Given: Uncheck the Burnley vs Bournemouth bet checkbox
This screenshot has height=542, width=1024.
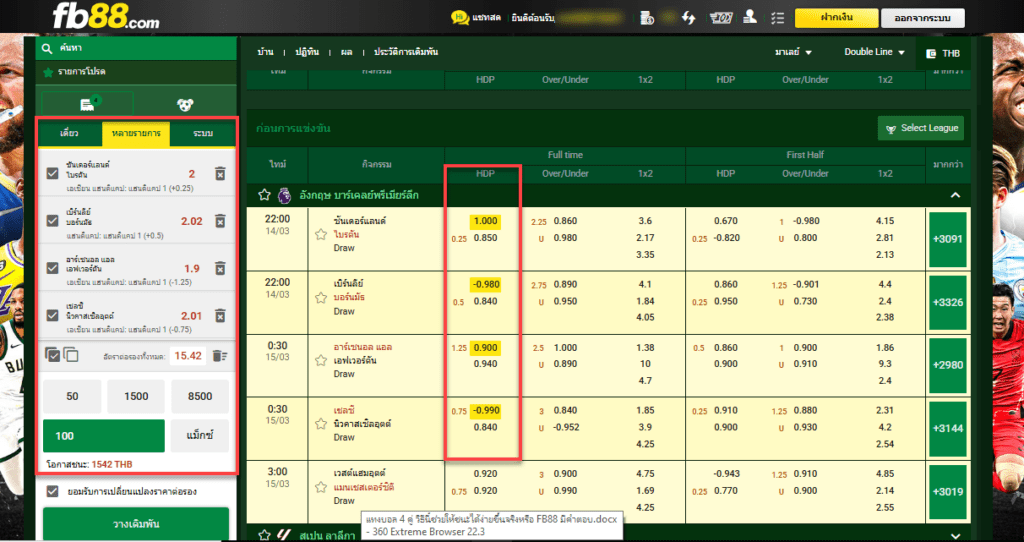Looking at the screenshot, I should 53,221.
